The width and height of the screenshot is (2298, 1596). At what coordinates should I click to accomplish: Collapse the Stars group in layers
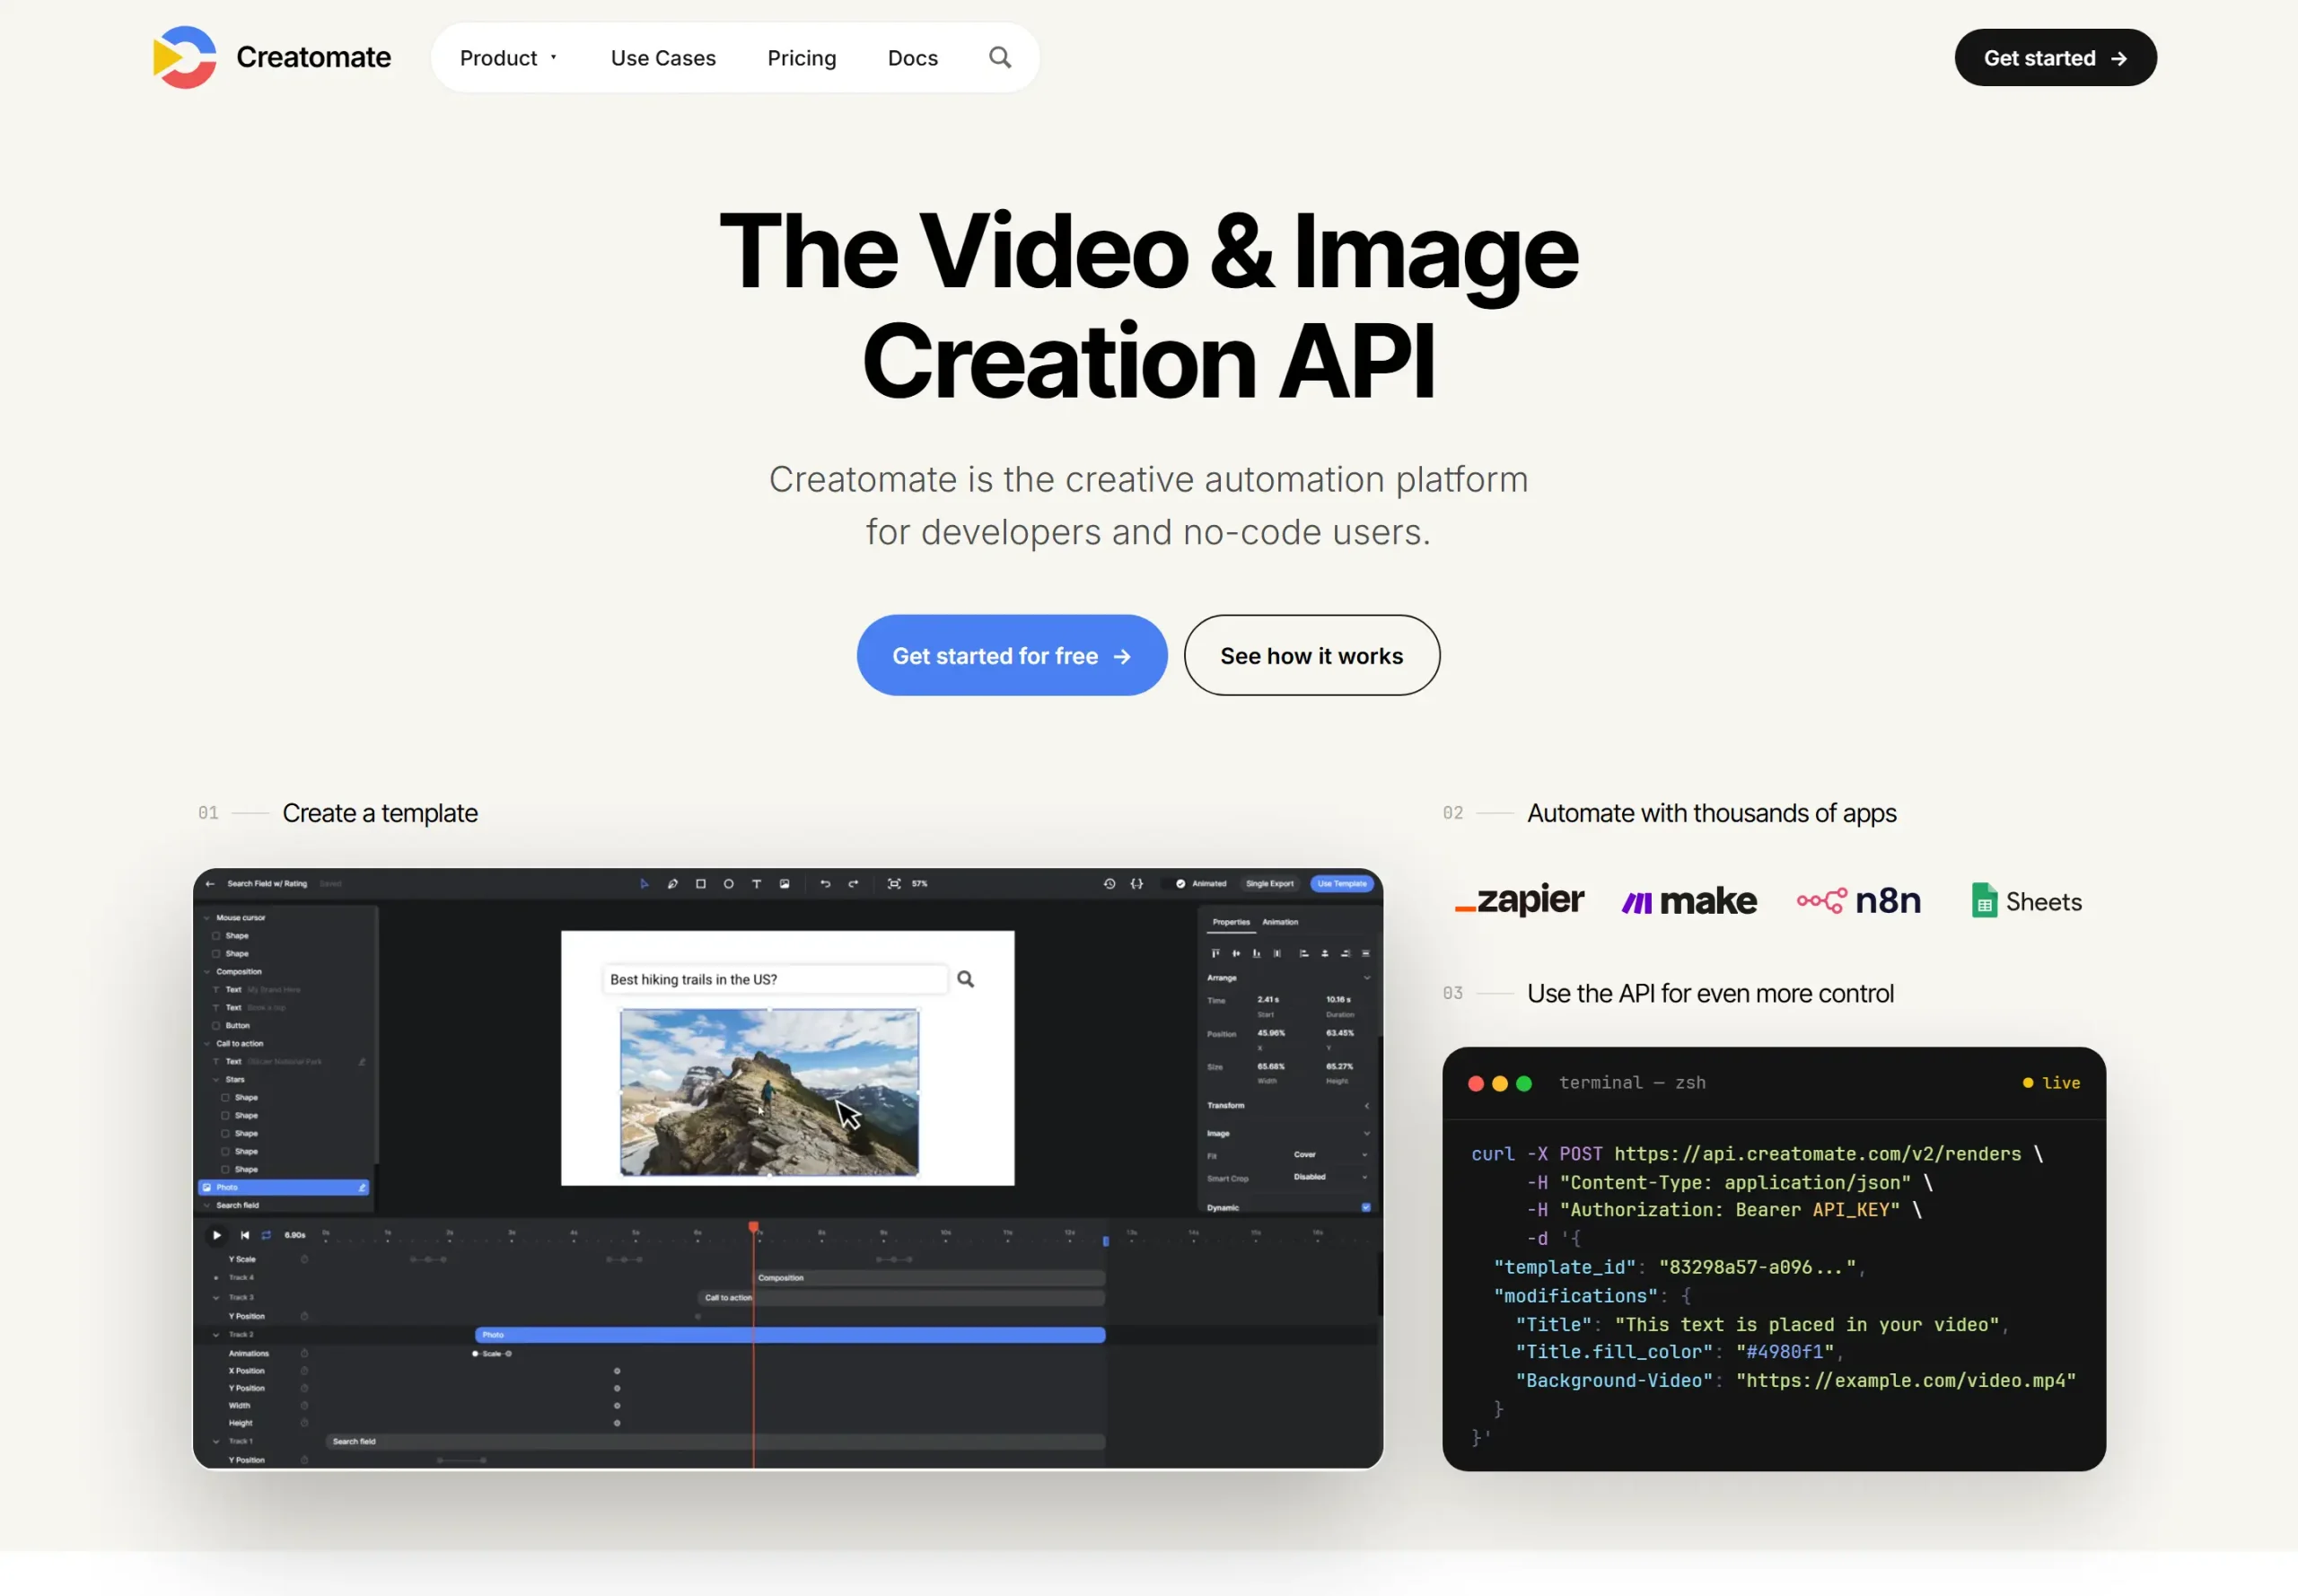click(216, 1080)
